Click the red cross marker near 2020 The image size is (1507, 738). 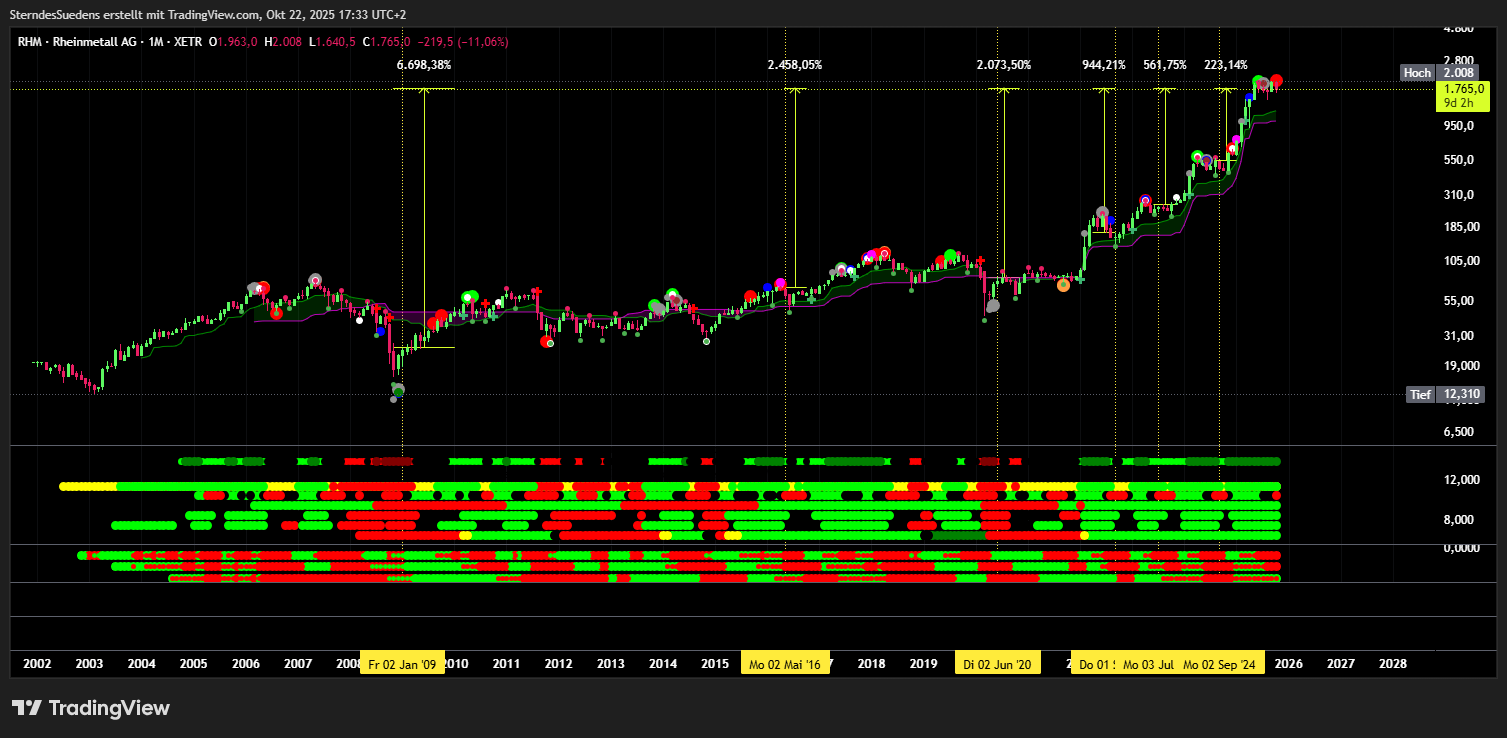(x=981, y=260)
